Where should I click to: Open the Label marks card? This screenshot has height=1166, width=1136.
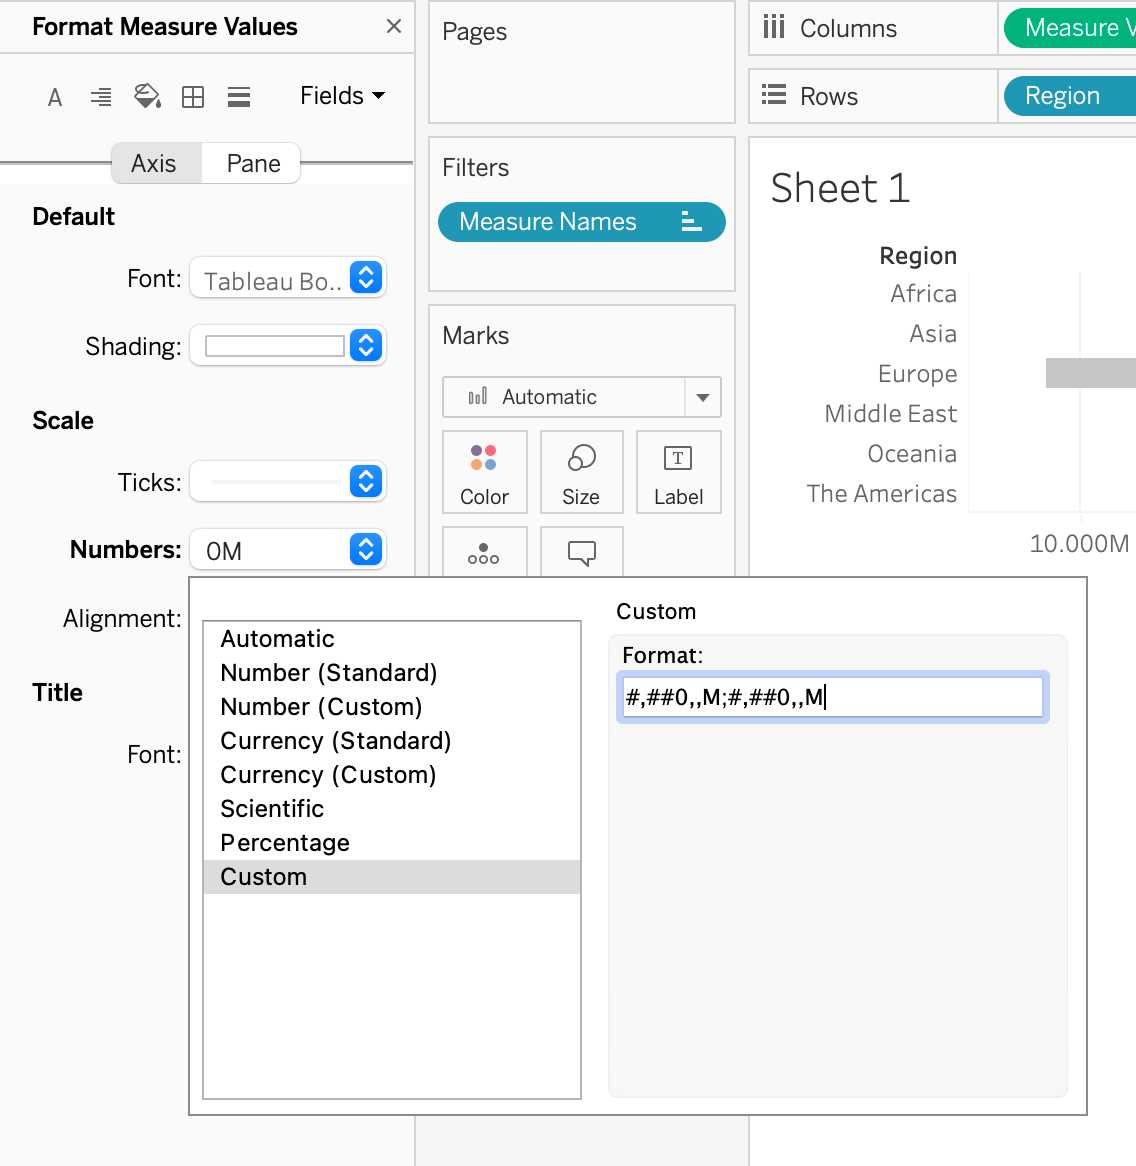tap(678, 472)
